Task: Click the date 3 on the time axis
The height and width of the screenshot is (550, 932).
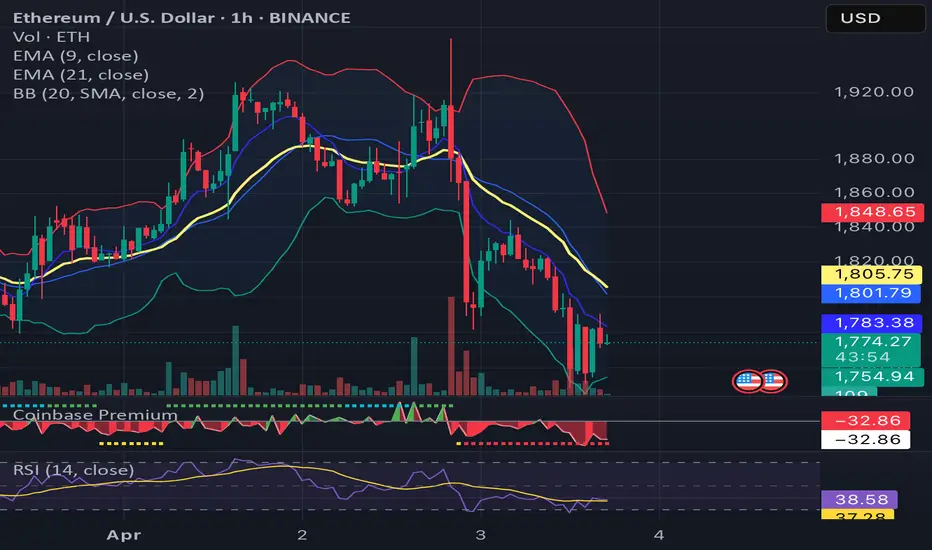Action: click(480, 535)
